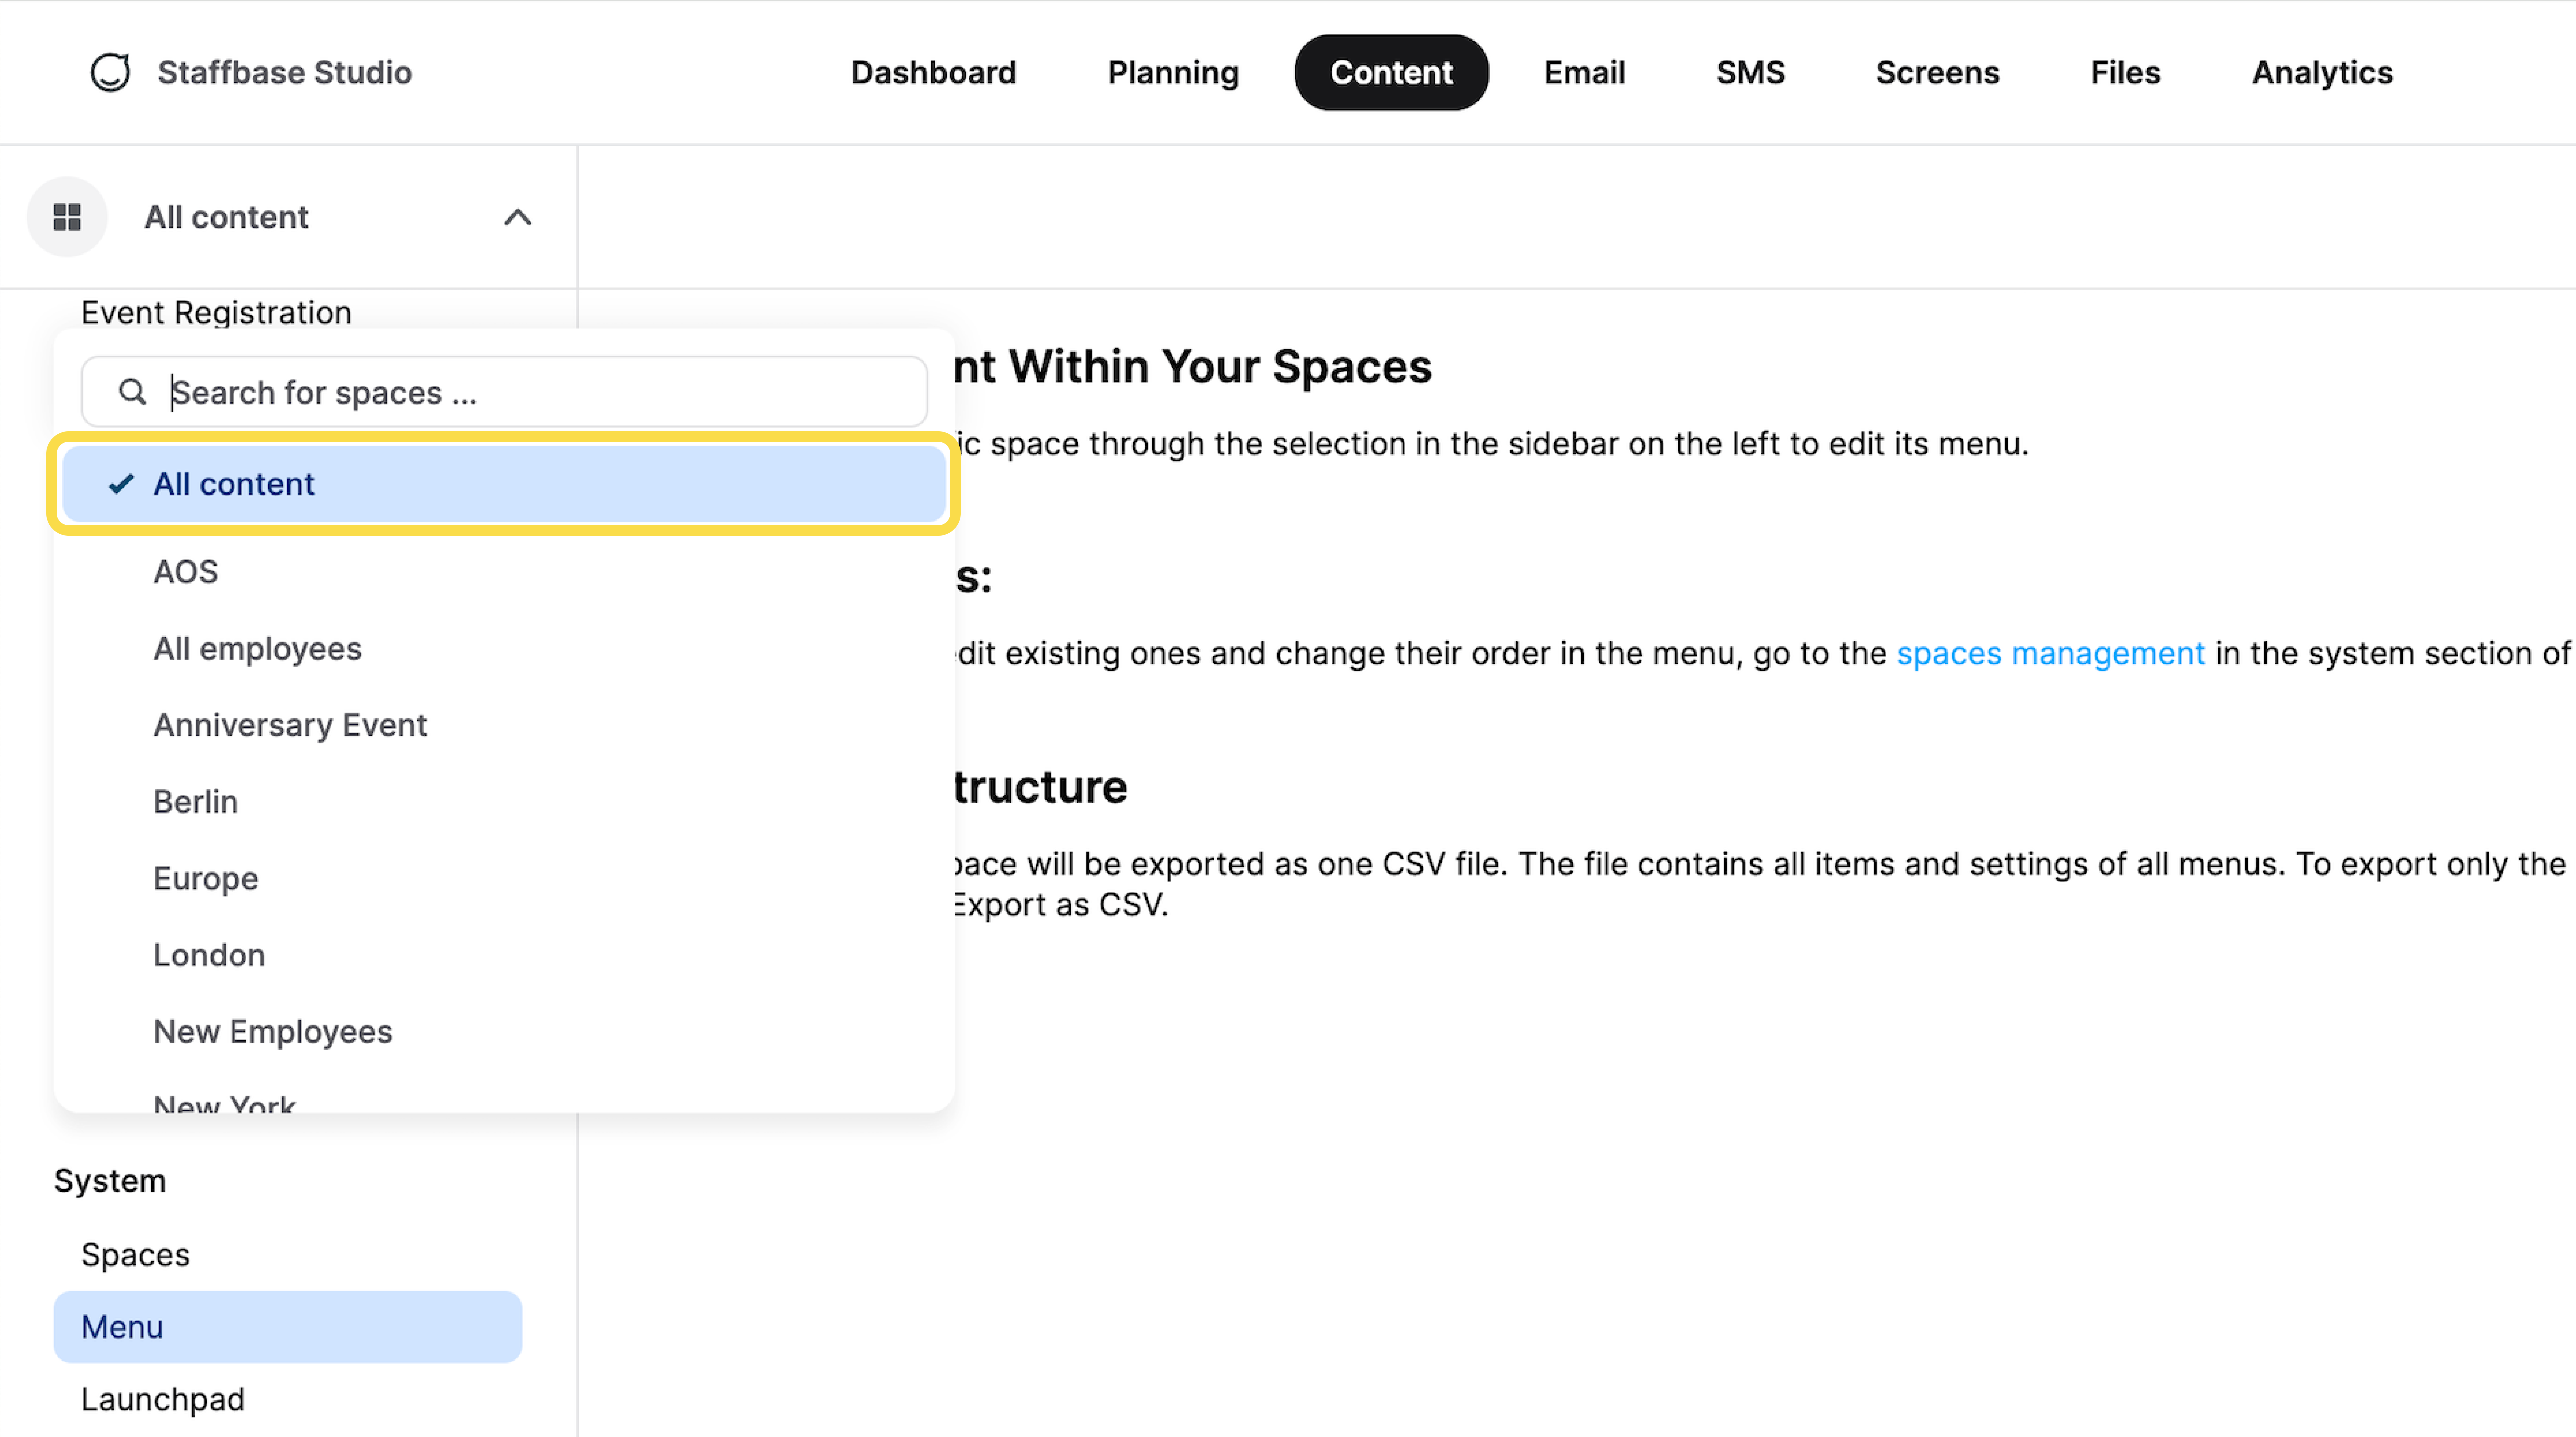
Task: Open the Dashboard tab
Action: click(x=933, y=72)
